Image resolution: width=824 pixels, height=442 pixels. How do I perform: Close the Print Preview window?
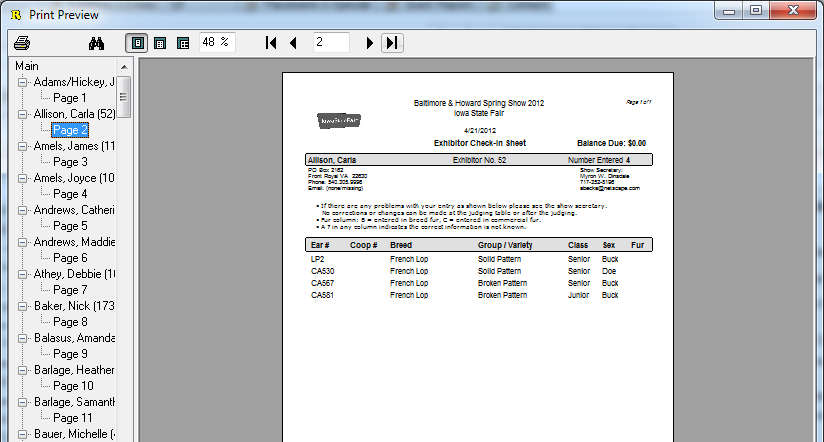[794, 11]
